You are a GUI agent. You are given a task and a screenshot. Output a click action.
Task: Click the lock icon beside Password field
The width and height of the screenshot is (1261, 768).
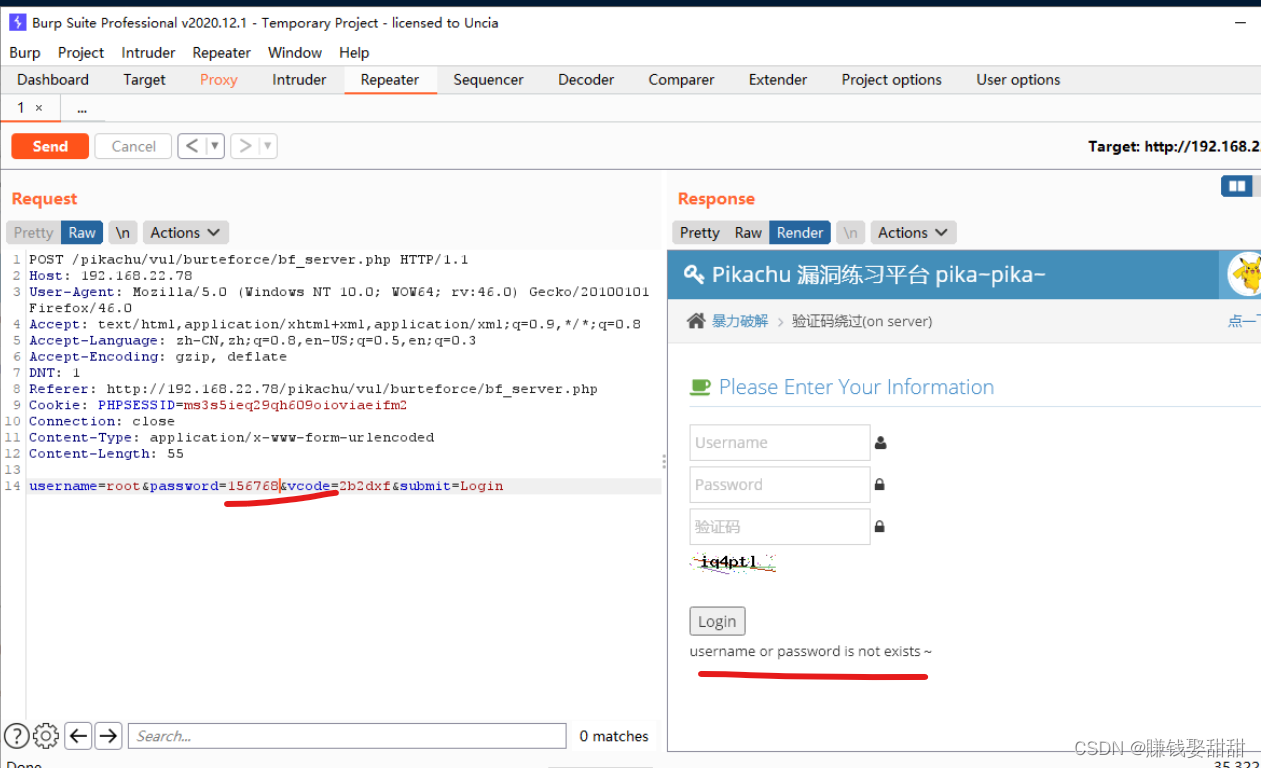(x=880, y=484)
